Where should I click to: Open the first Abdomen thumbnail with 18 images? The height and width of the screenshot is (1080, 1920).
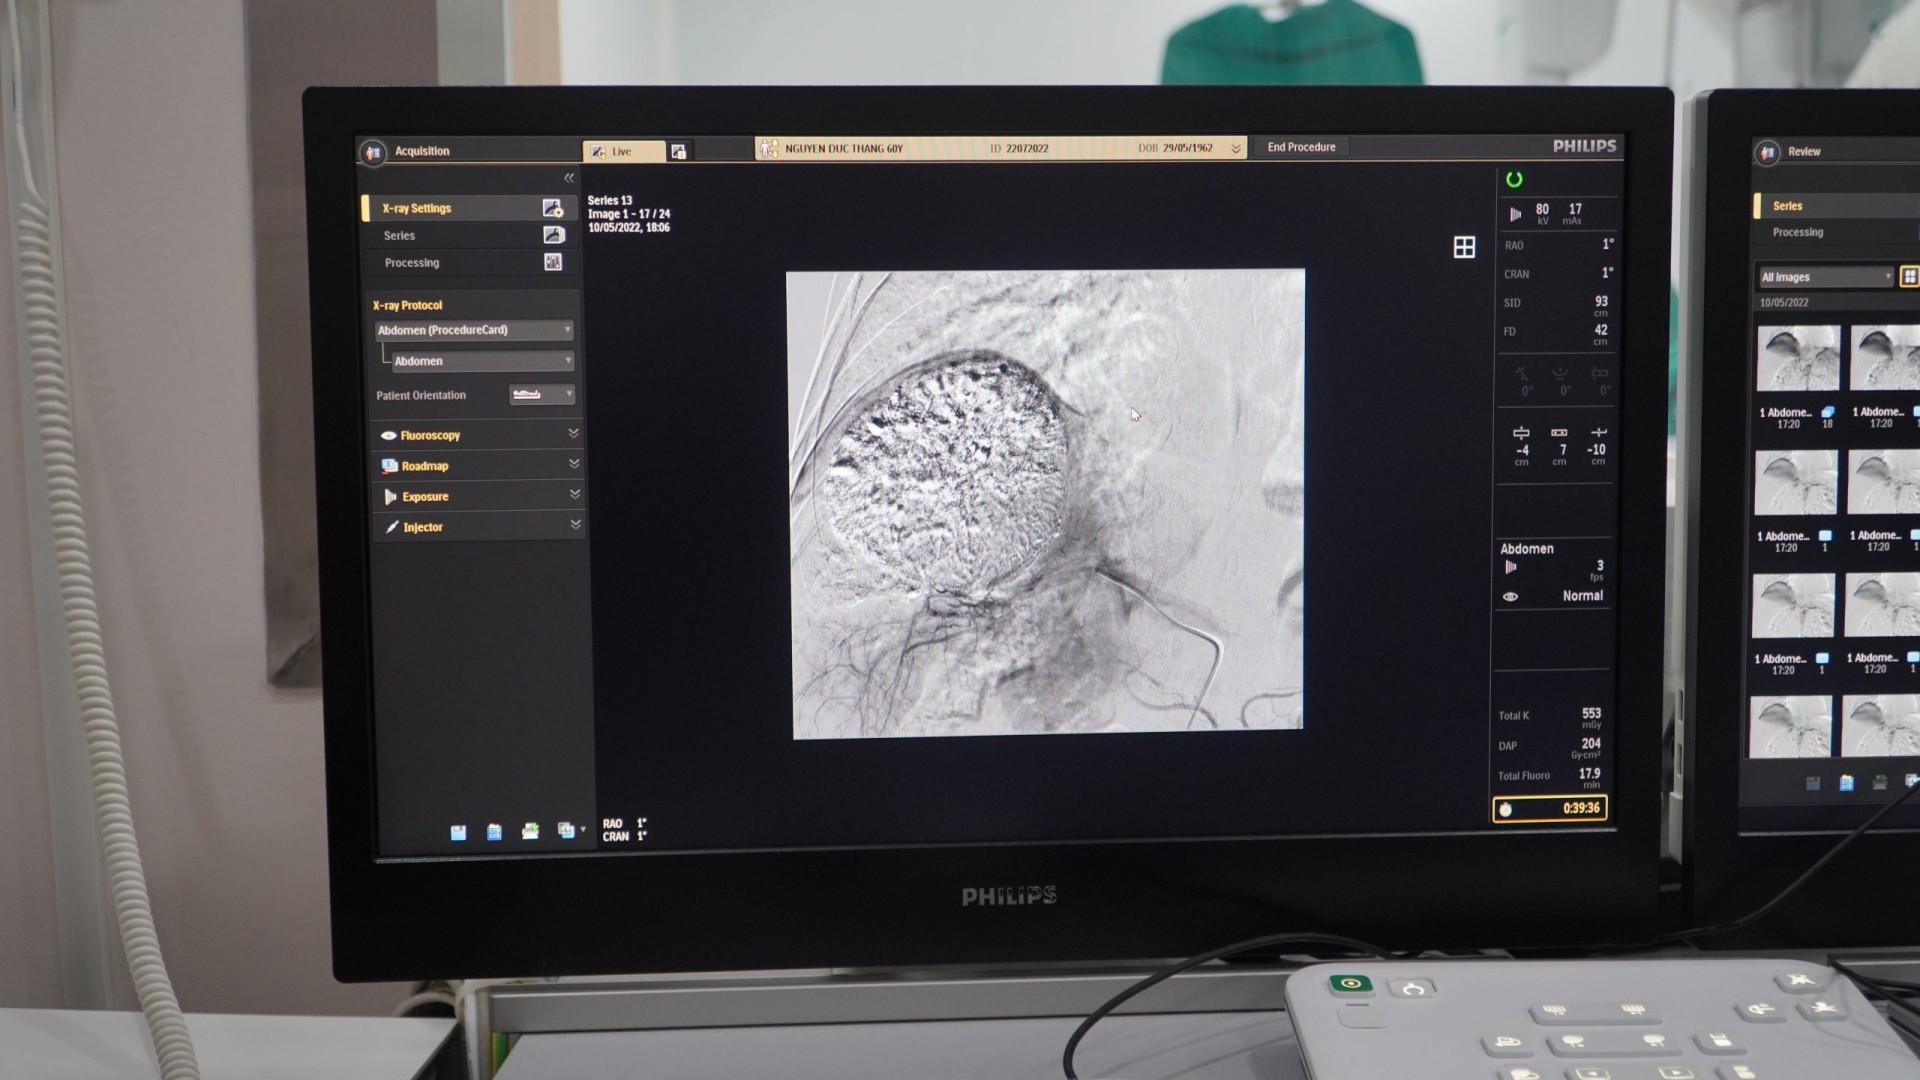pyautogui.click(x=1798, y=357)
